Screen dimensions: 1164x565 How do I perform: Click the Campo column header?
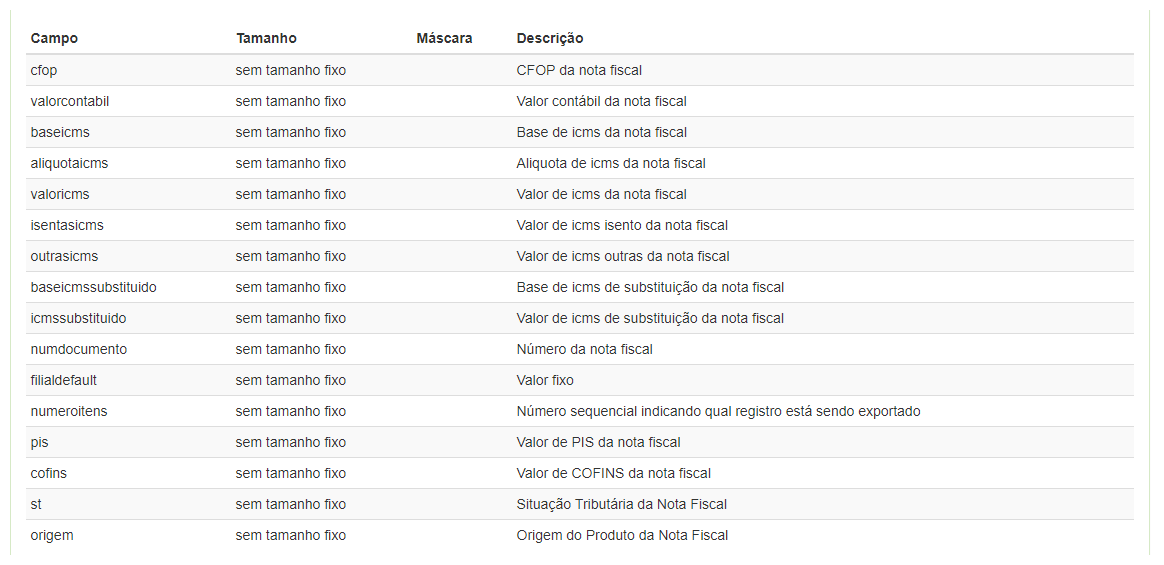[x=54, y=38]
